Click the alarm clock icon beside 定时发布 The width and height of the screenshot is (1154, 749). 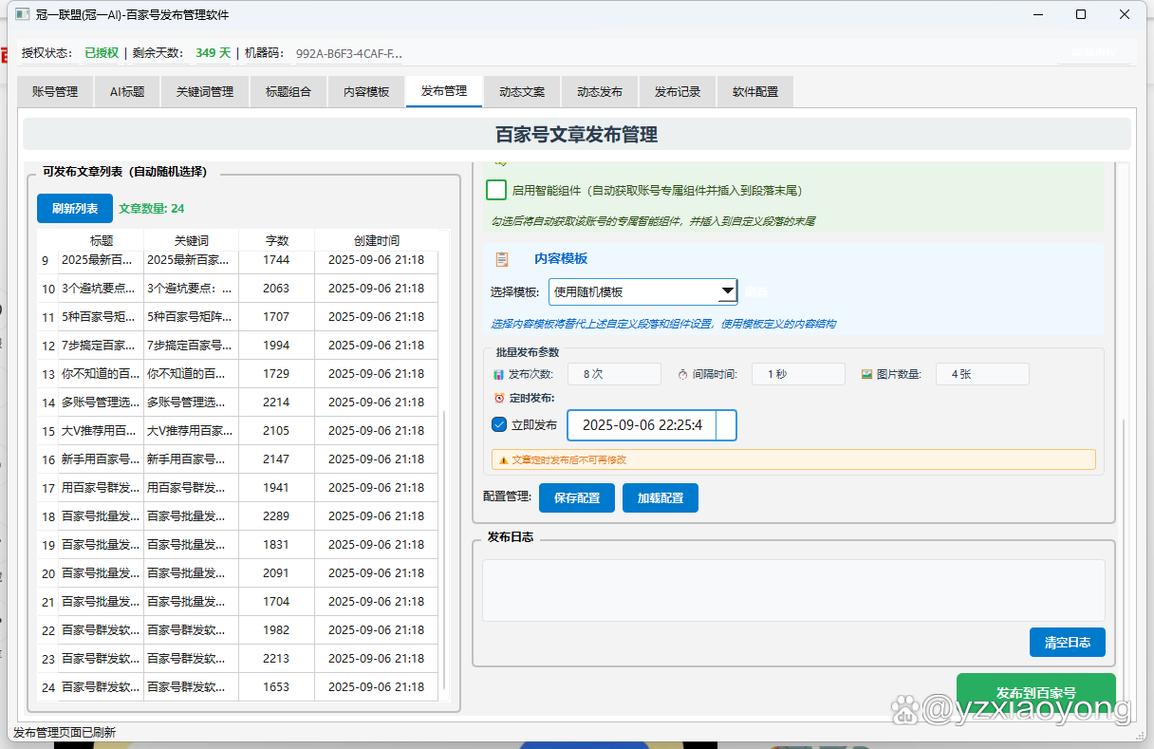[x=499, y=398]
